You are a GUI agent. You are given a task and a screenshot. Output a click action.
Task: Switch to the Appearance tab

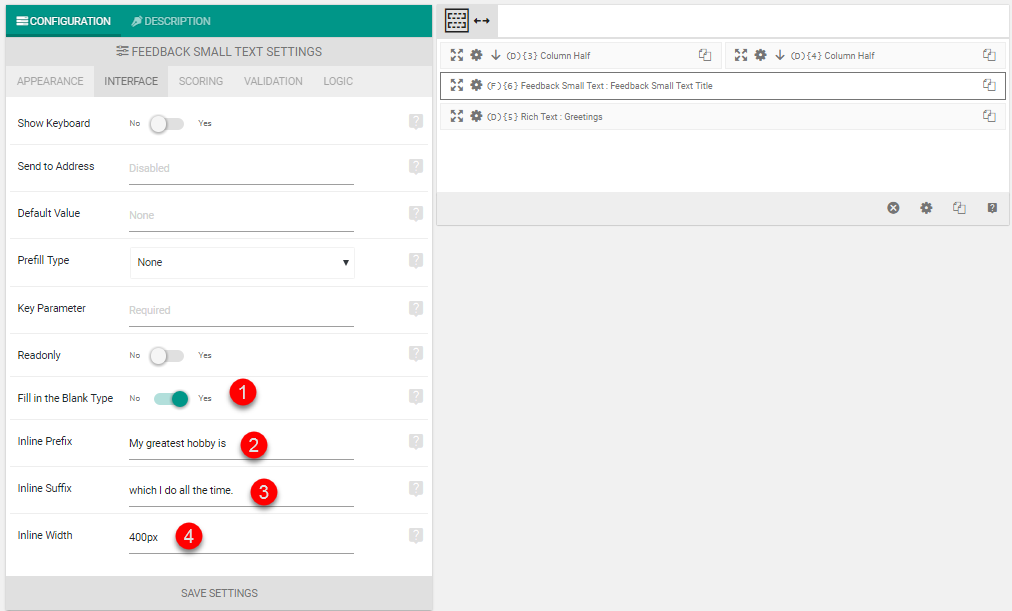[50, 81]
